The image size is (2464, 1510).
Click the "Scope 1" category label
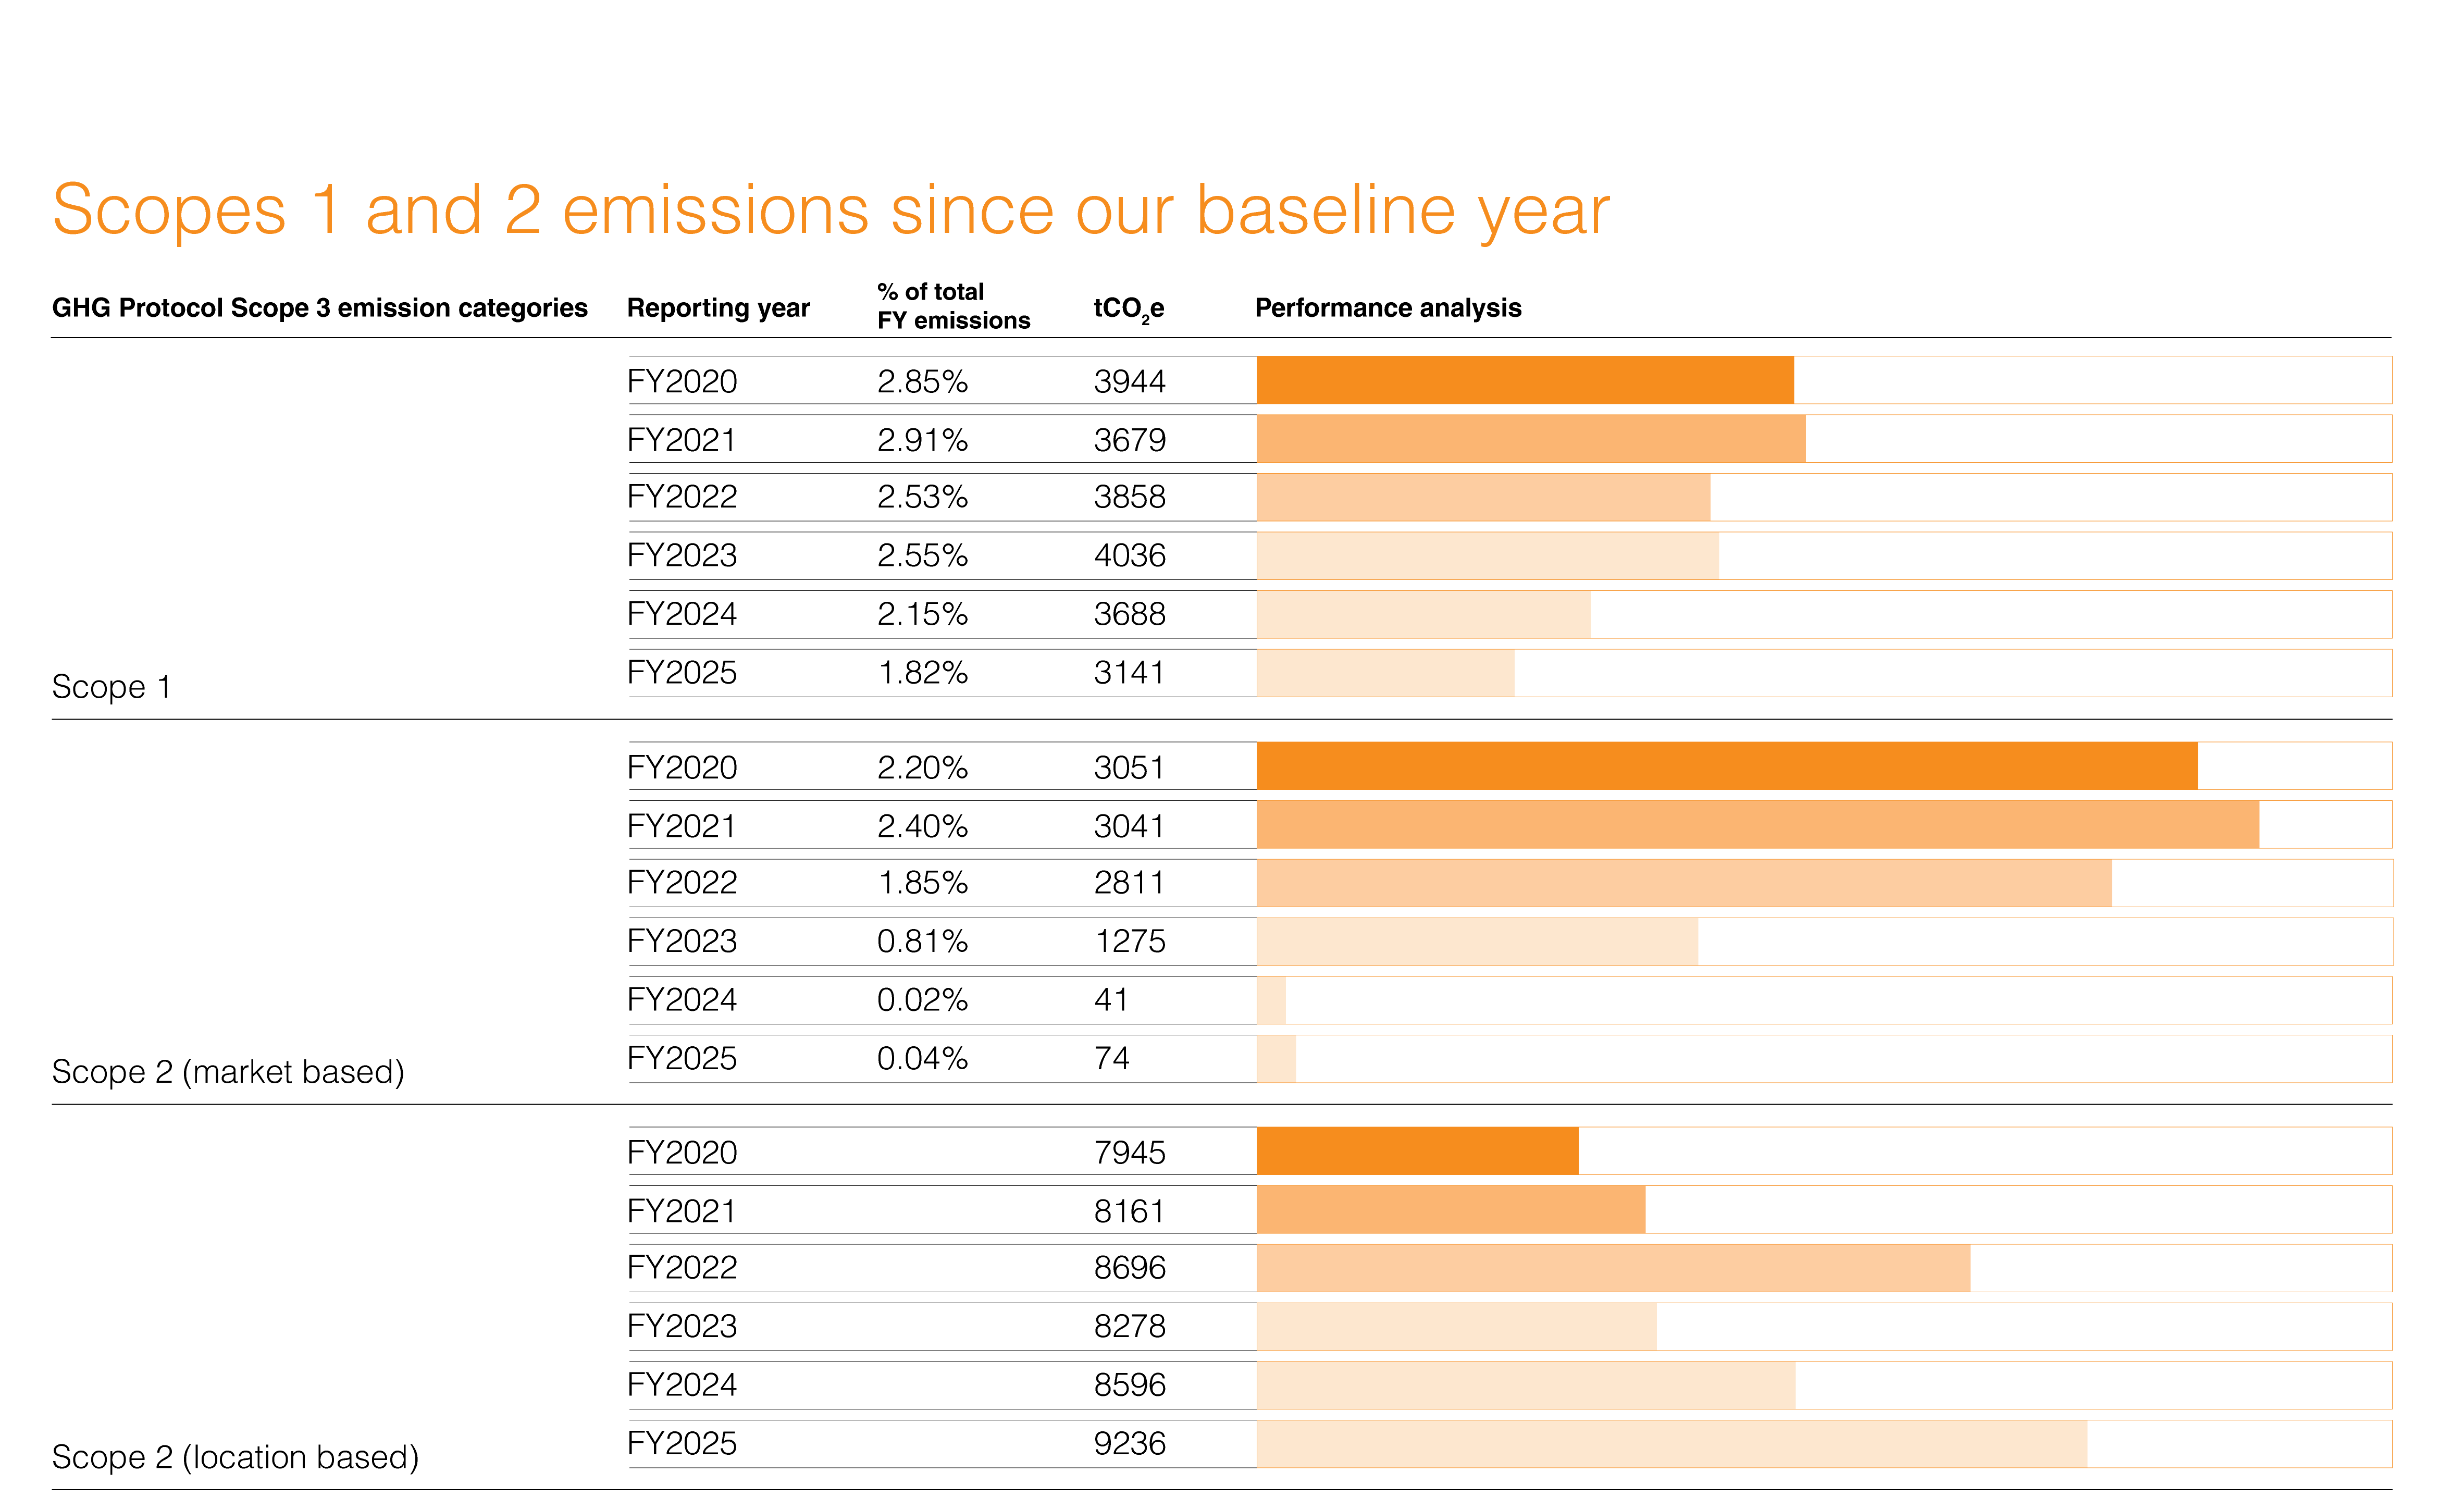(x=111, y=687)
